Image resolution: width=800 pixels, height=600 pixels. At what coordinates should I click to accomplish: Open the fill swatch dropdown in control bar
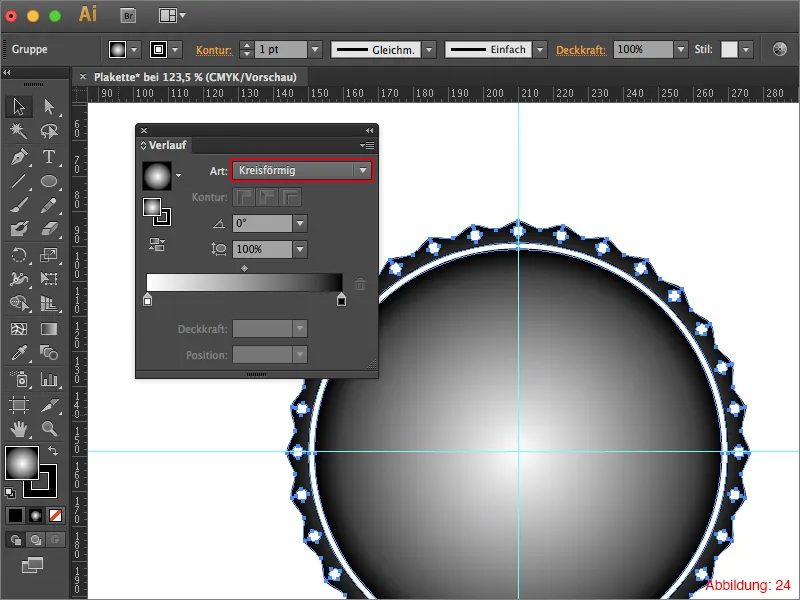click(x=134, y=49)
